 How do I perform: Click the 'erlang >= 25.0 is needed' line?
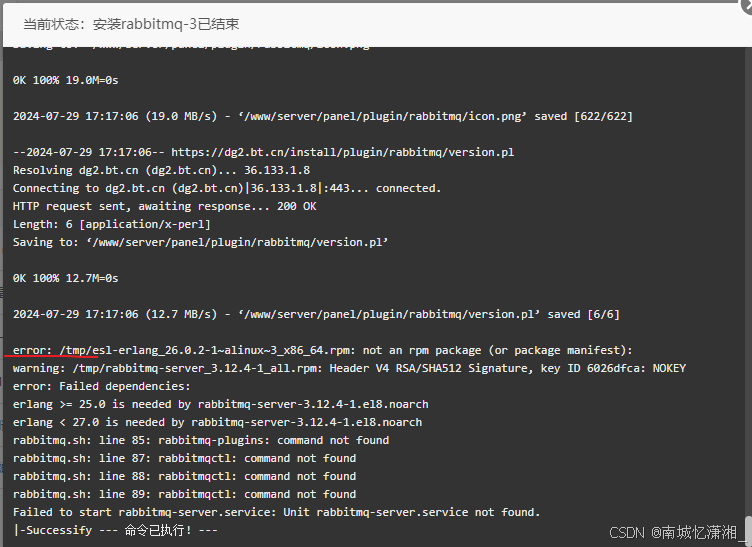pos(220,404)
